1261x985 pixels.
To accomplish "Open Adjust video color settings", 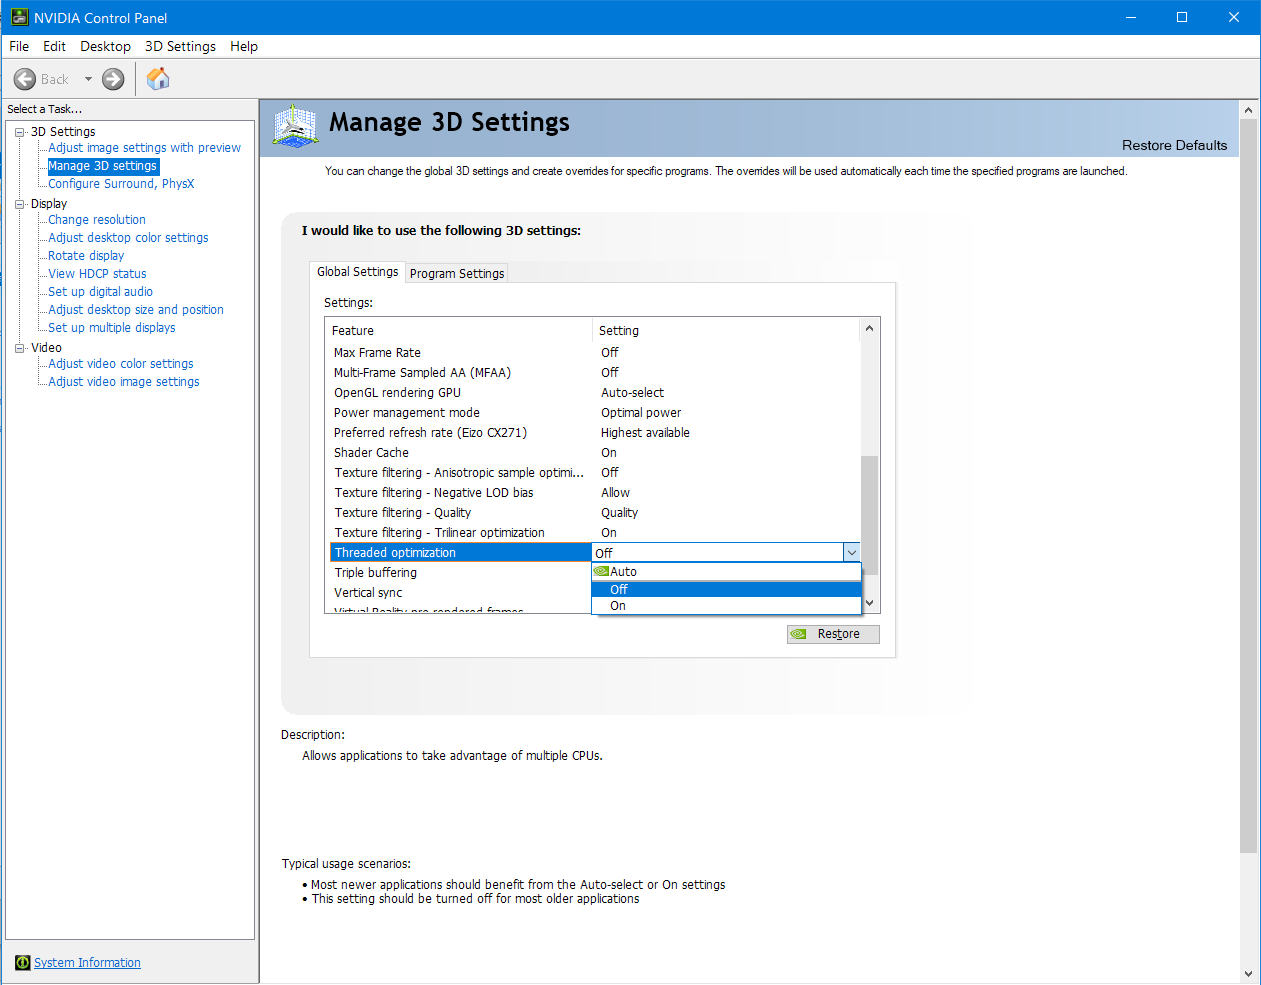I will [121, 364].
